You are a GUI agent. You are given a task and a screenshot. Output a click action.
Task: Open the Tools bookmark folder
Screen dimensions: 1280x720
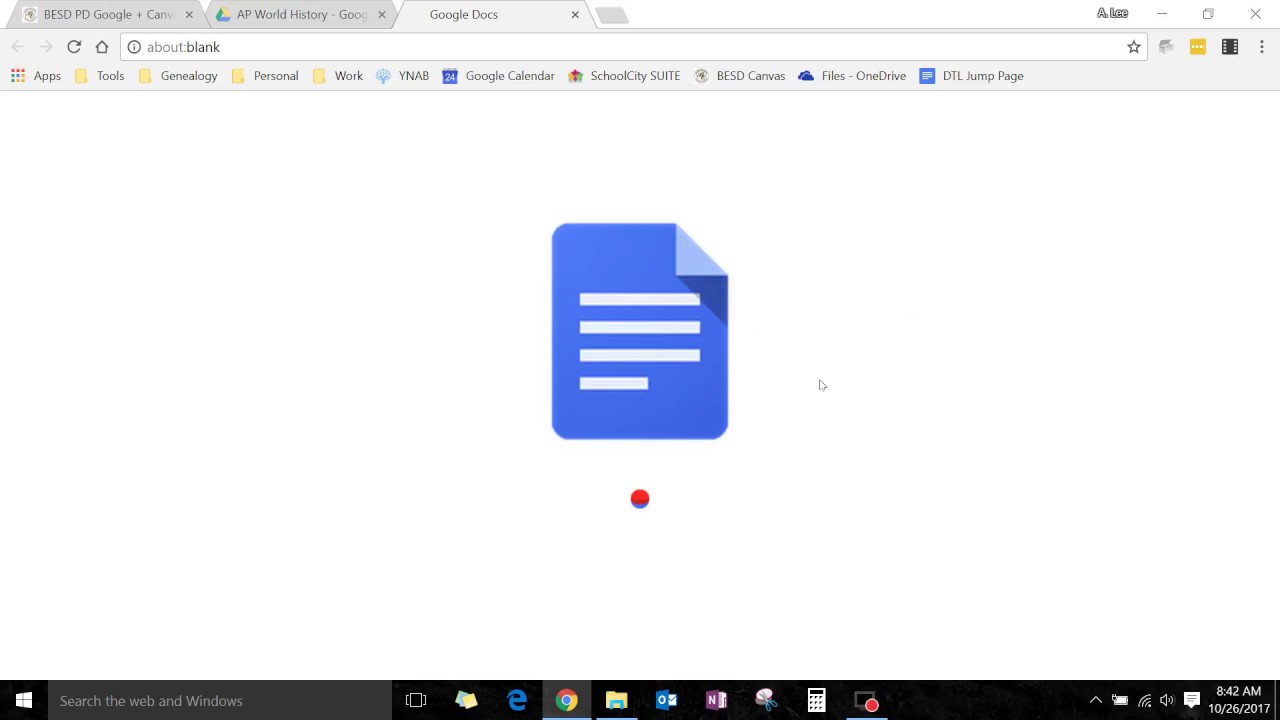[x=99, y=76]
